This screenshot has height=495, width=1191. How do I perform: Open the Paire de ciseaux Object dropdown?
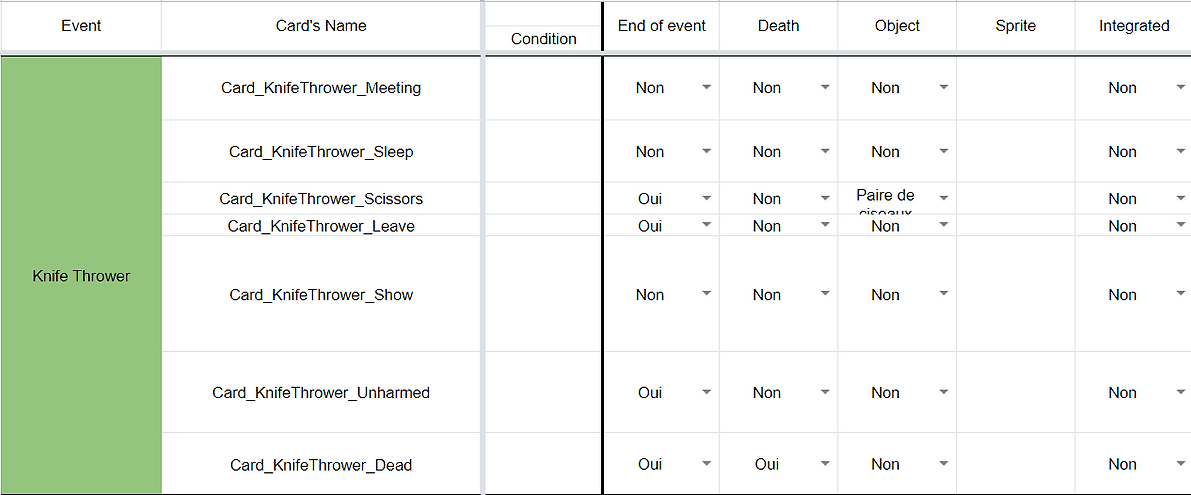(943, 198)
